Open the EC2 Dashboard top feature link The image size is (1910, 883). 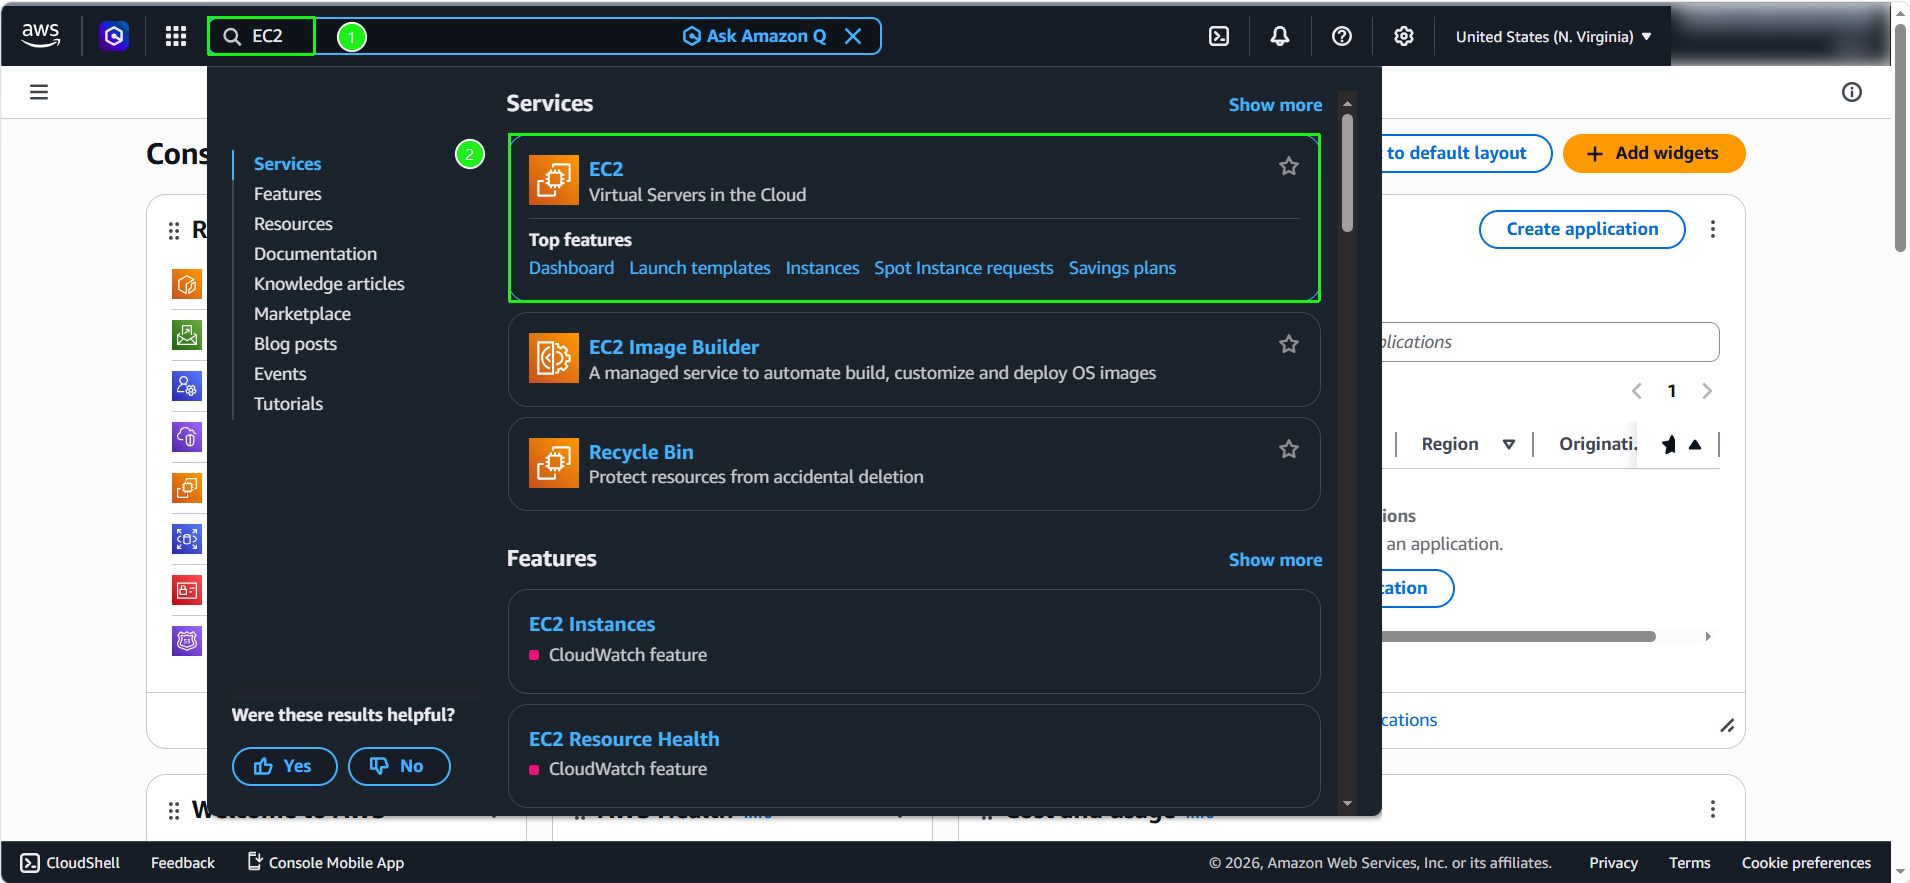[x=571, y=268]
